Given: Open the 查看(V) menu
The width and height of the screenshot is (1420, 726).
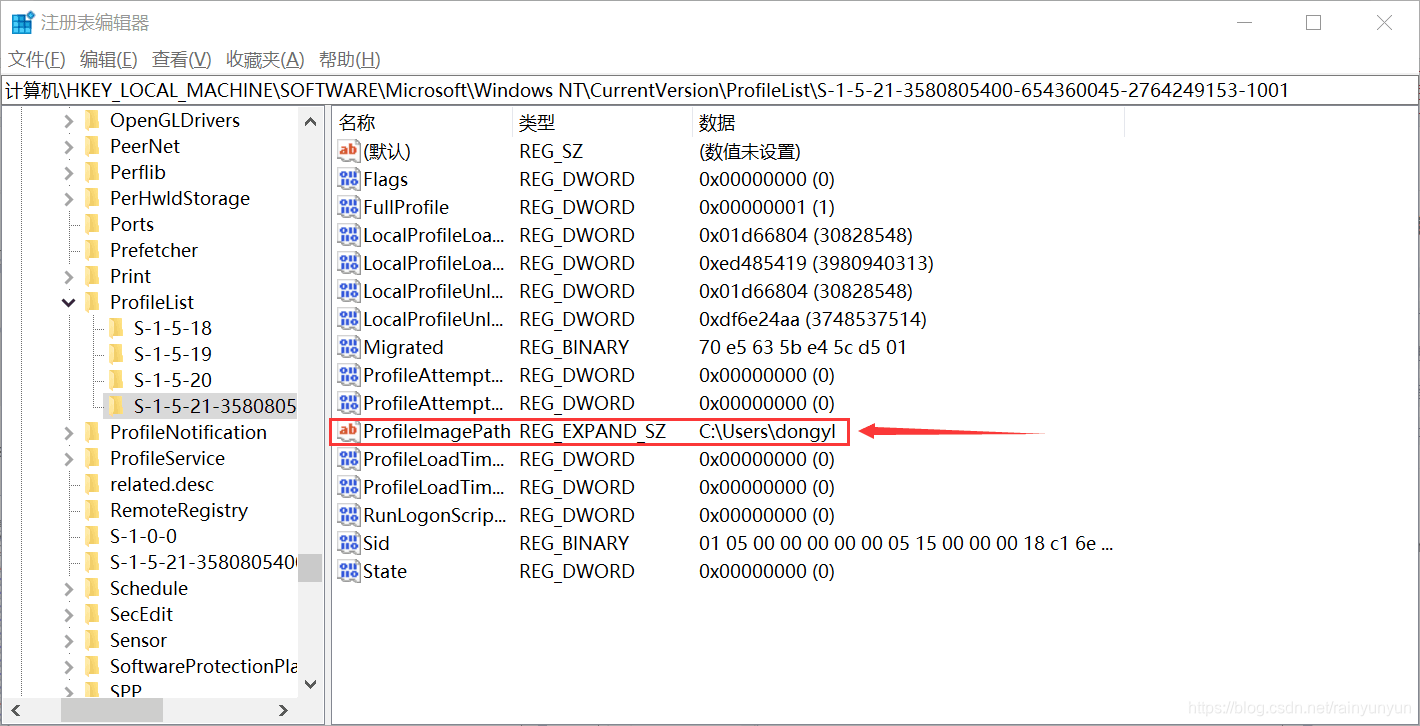Looking at the screenshot, I should (x=181, y=60).
